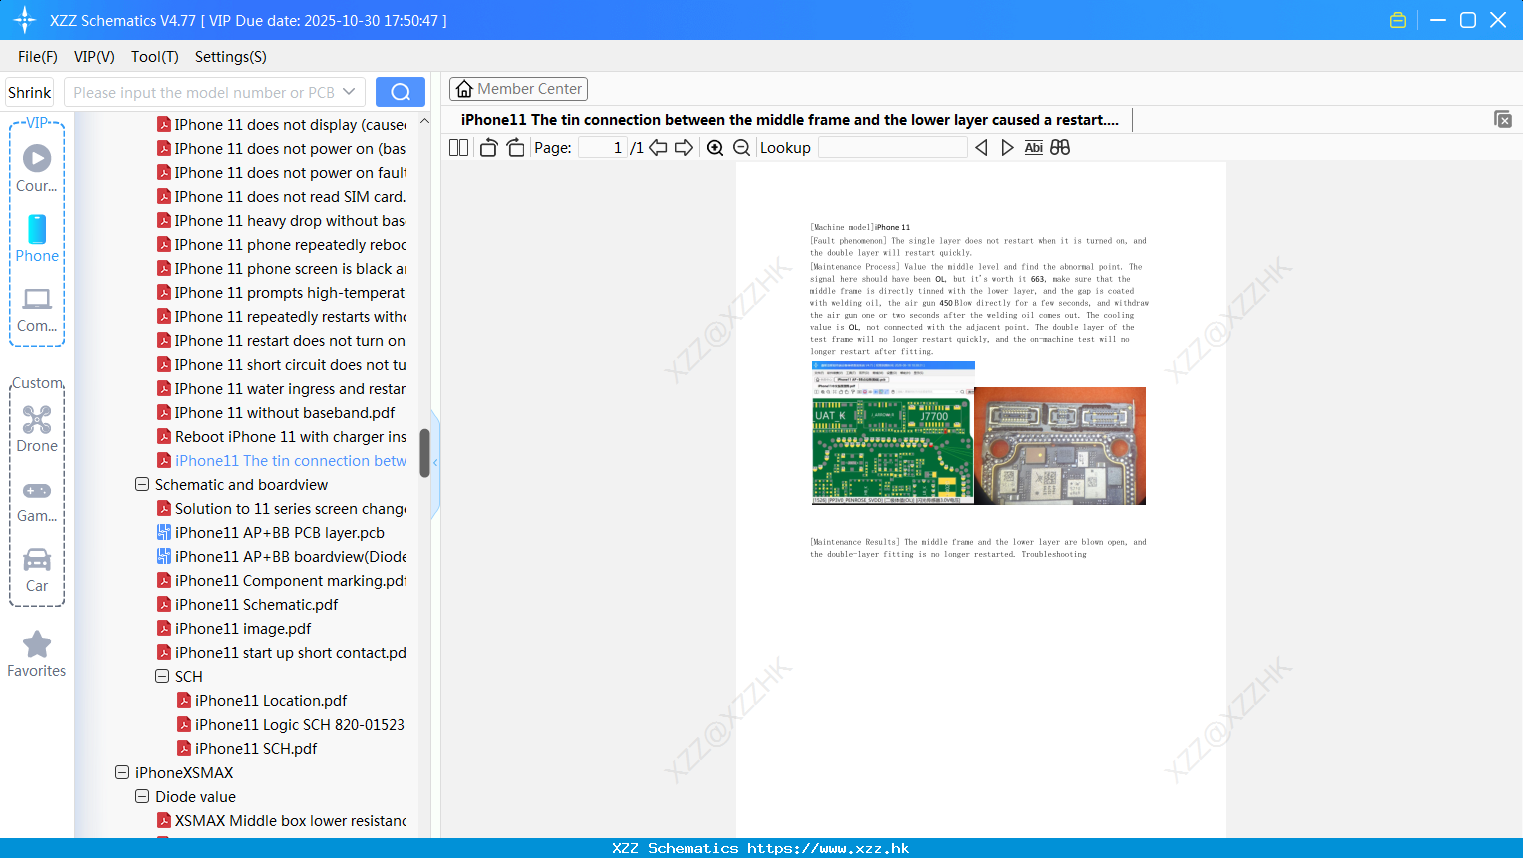Open the Drone sidebar category
Viewport: 1523px width, 858px height.
37,428
